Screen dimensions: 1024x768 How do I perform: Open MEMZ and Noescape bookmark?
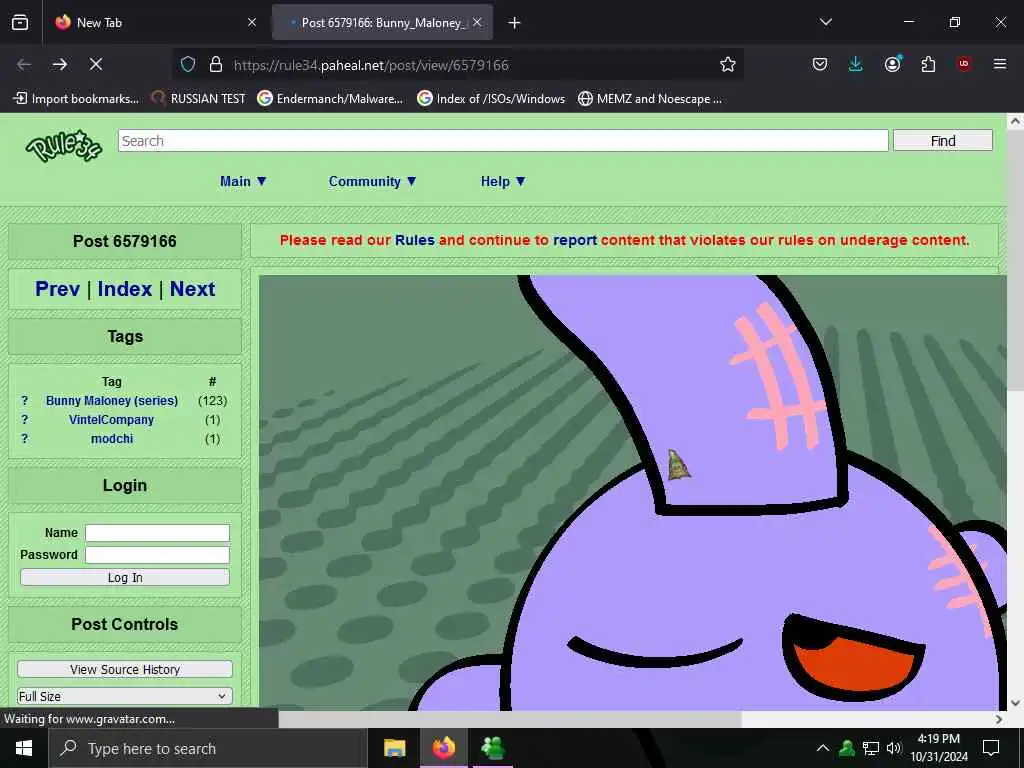[650, 99]
